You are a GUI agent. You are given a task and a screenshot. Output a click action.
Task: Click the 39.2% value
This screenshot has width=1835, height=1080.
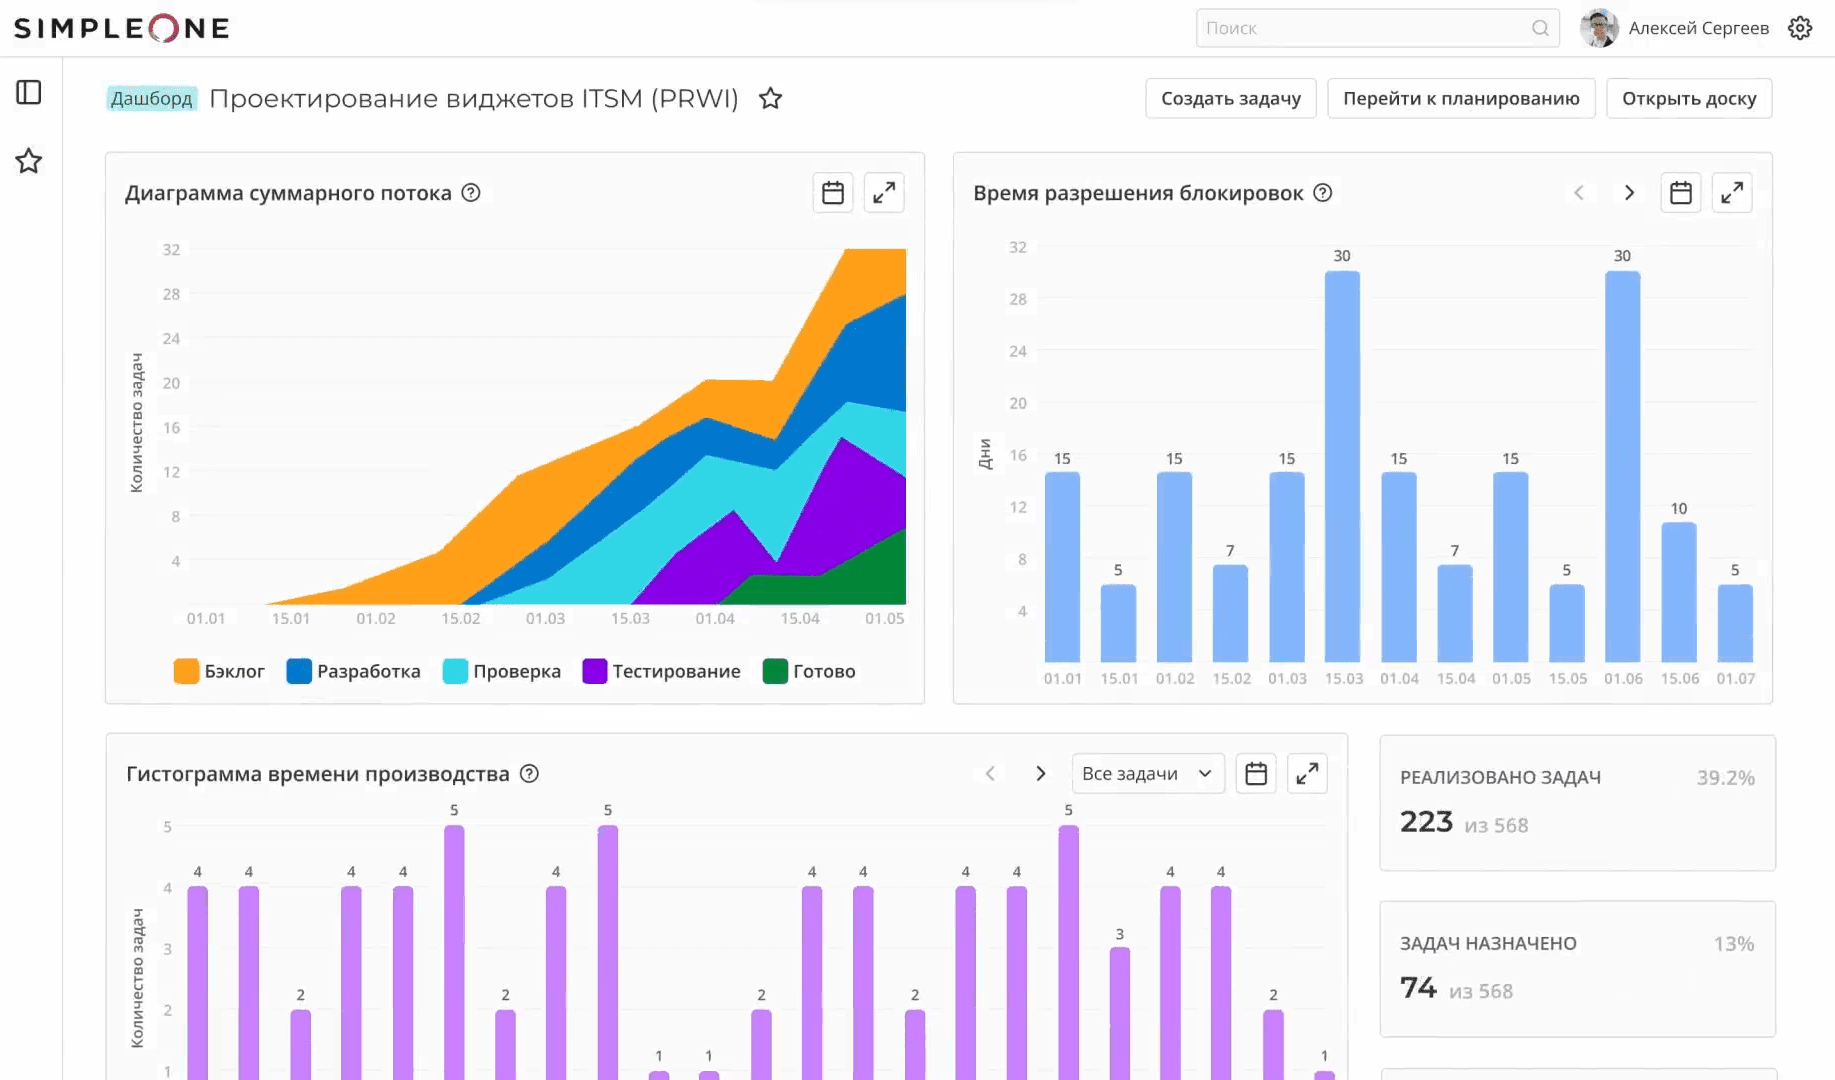[x=1725, y=778]
